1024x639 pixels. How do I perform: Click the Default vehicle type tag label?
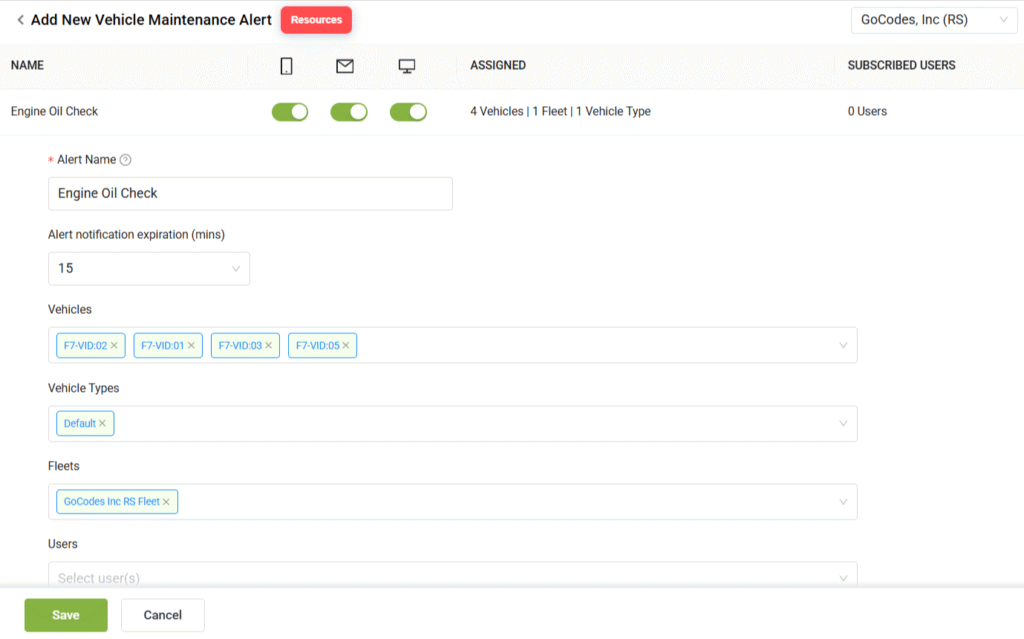(80, 423)
